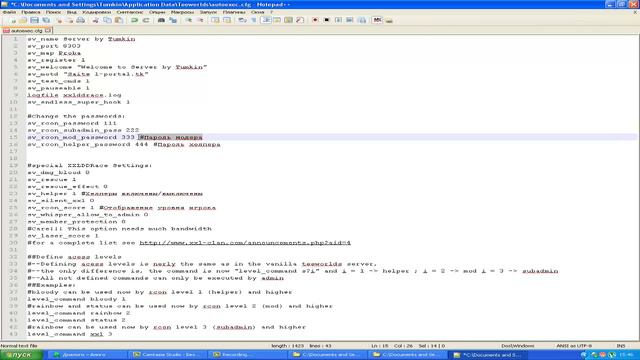Start macro recording with the red dot
Image resolution: width=640 pixels, height=360 pixels.
(x=315, y=20)
